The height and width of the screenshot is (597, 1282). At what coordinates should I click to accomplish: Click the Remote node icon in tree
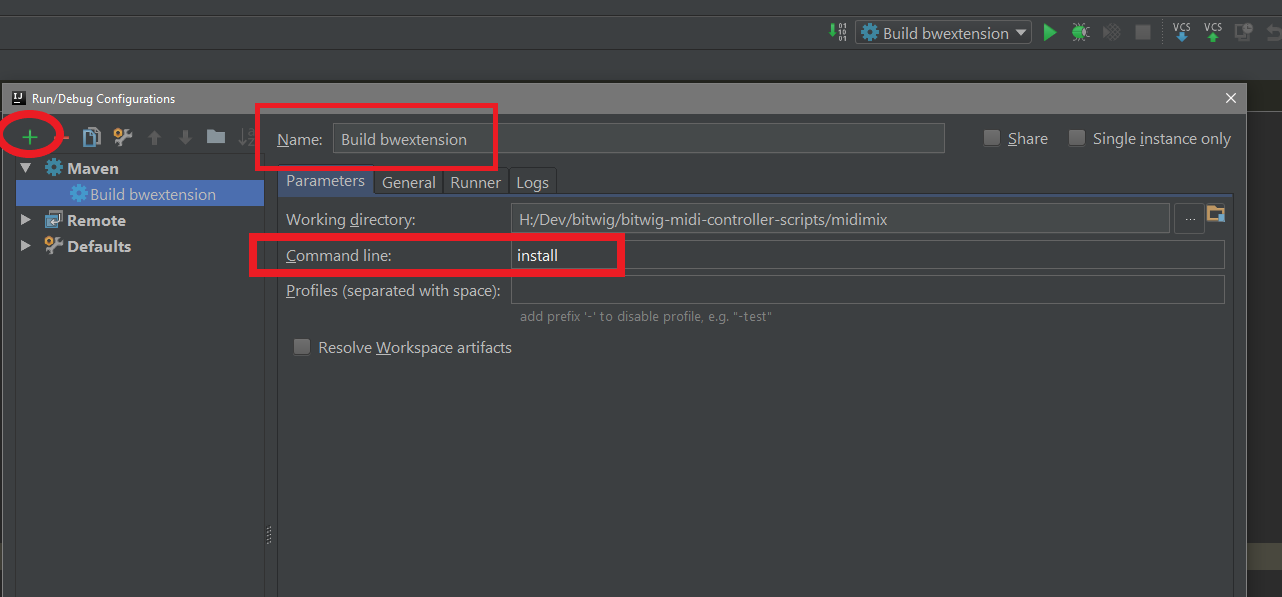click(54, 220)
